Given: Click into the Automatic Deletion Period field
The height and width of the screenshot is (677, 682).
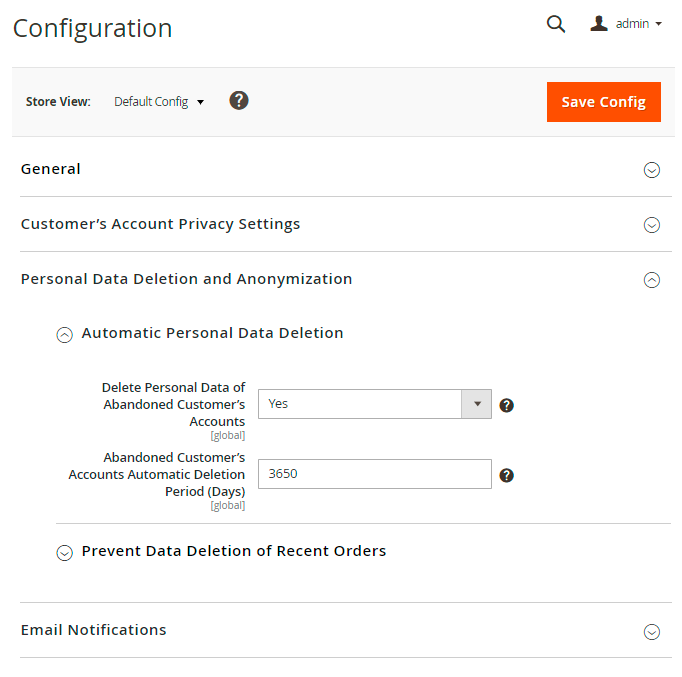Looking at the screenshot, I should (374, 474).
